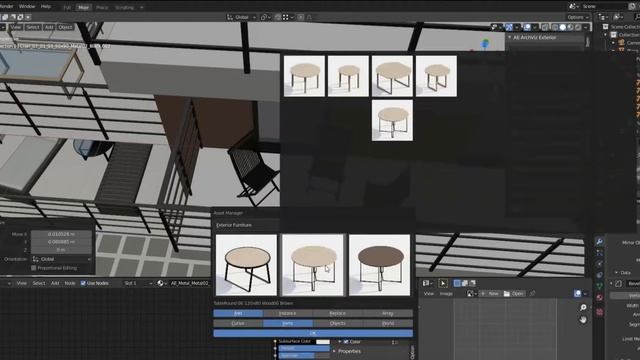The height and width of the screenshot is (360, 640).
Task: Click the blue slider below Subsurface Color
Action: pos(304,348)
